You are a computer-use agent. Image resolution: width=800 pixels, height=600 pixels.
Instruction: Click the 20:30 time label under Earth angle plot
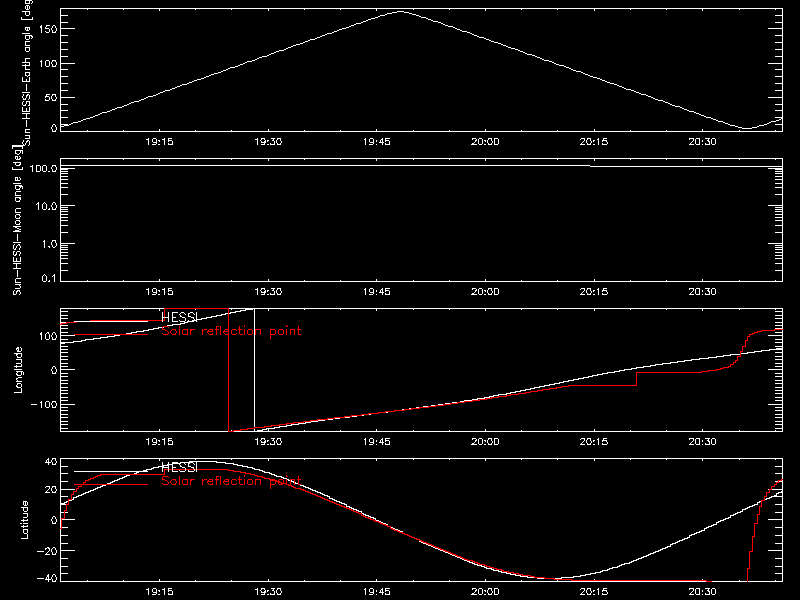pyautogui.click(x=703, y=142)
